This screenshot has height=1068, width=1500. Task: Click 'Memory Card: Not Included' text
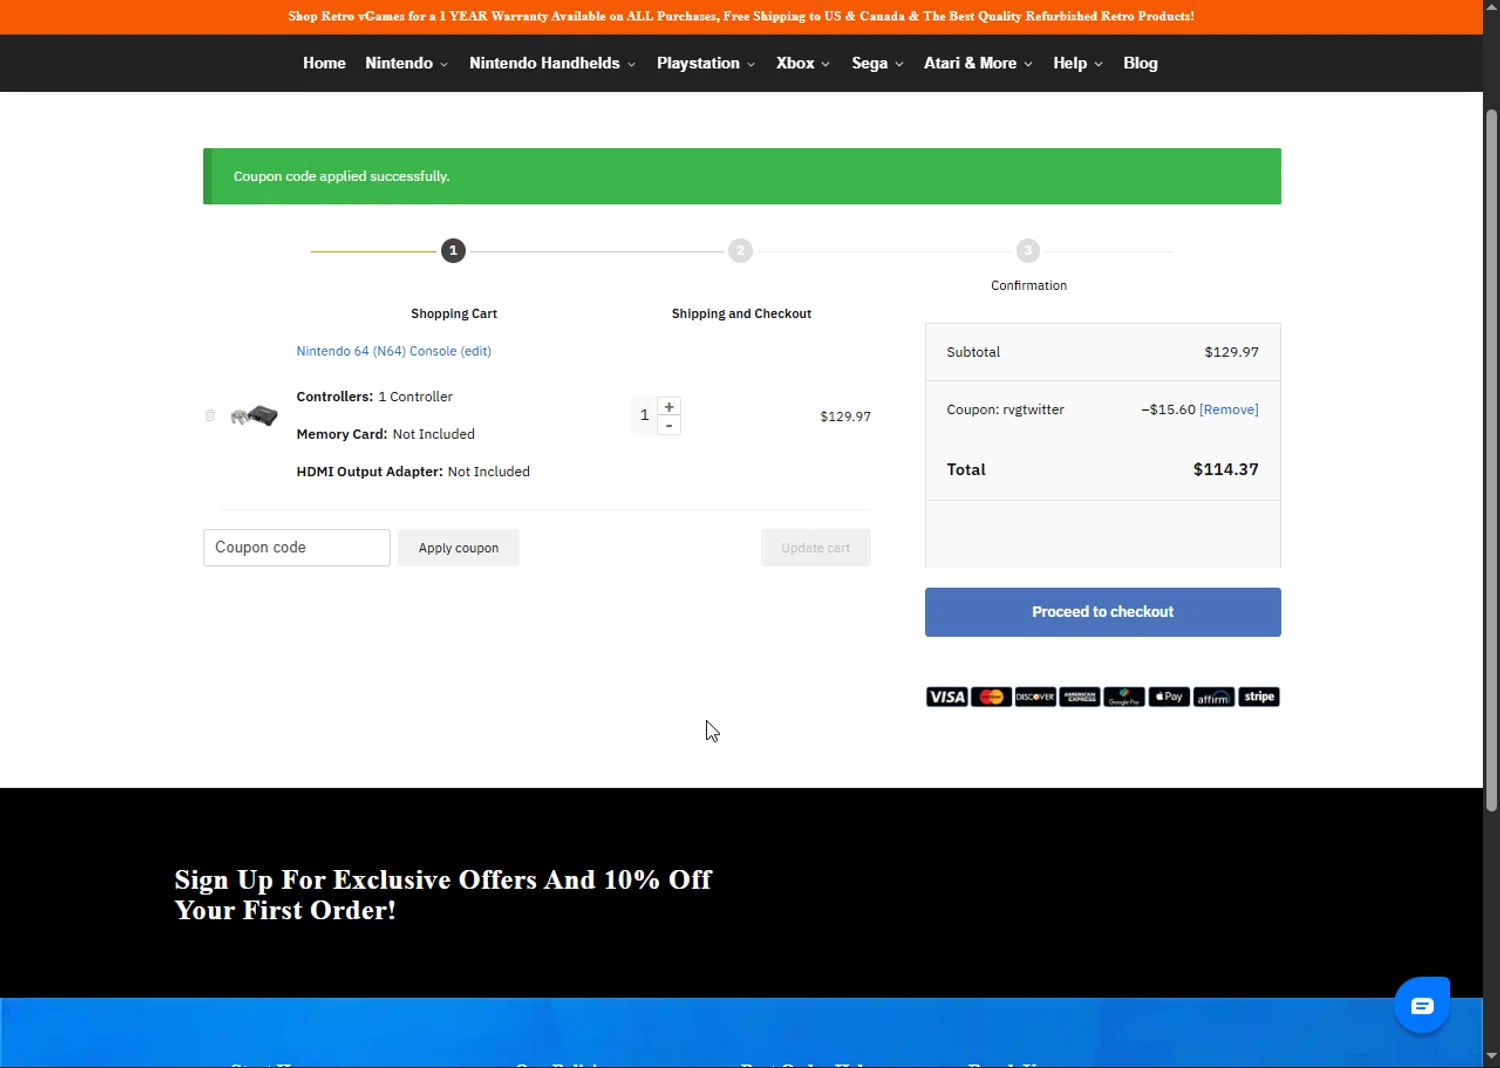(385, 434)
